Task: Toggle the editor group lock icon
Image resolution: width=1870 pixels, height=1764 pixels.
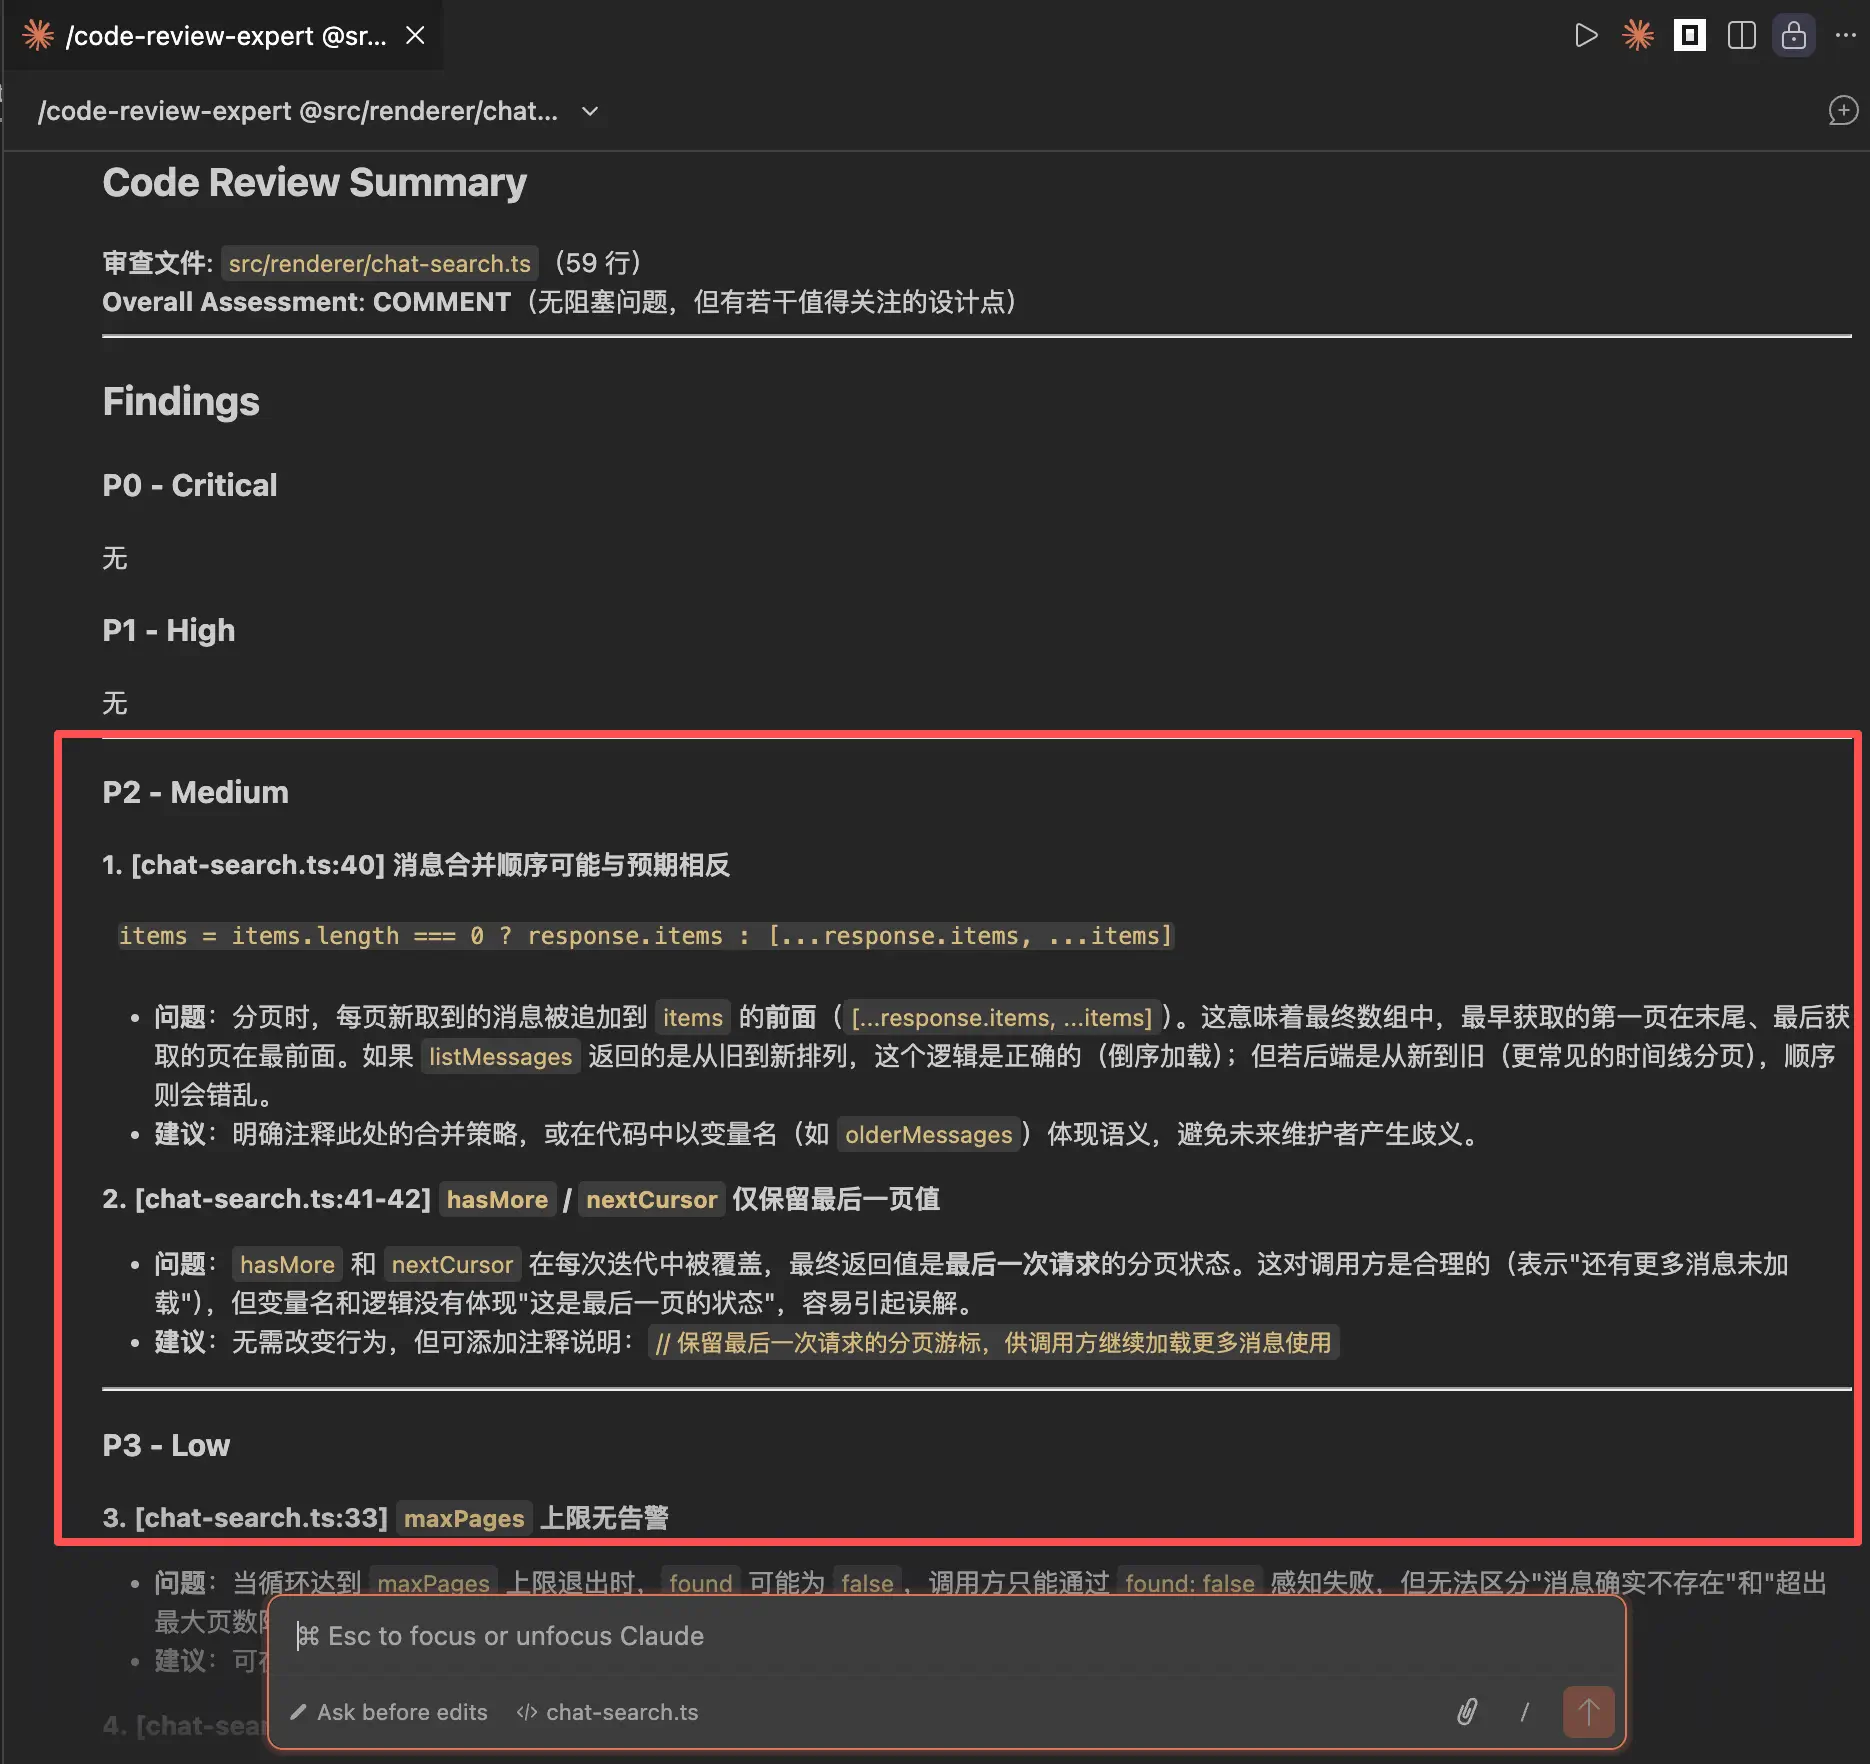Action: 1793,36
